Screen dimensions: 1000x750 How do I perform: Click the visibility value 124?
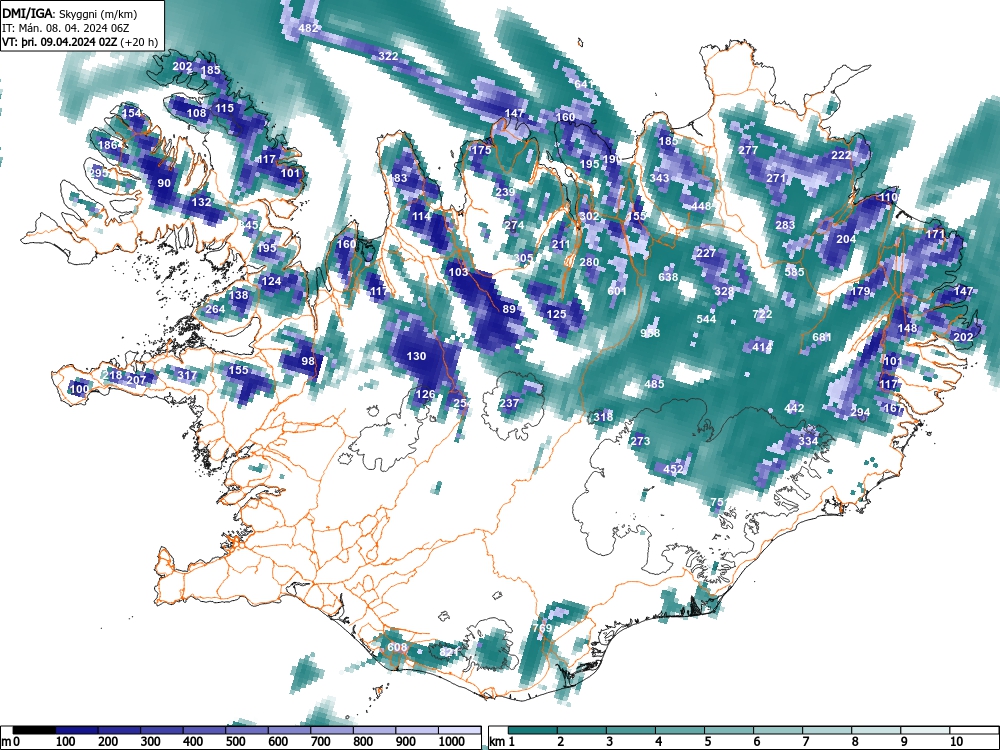pyautogui.click(x=272, y=281)
